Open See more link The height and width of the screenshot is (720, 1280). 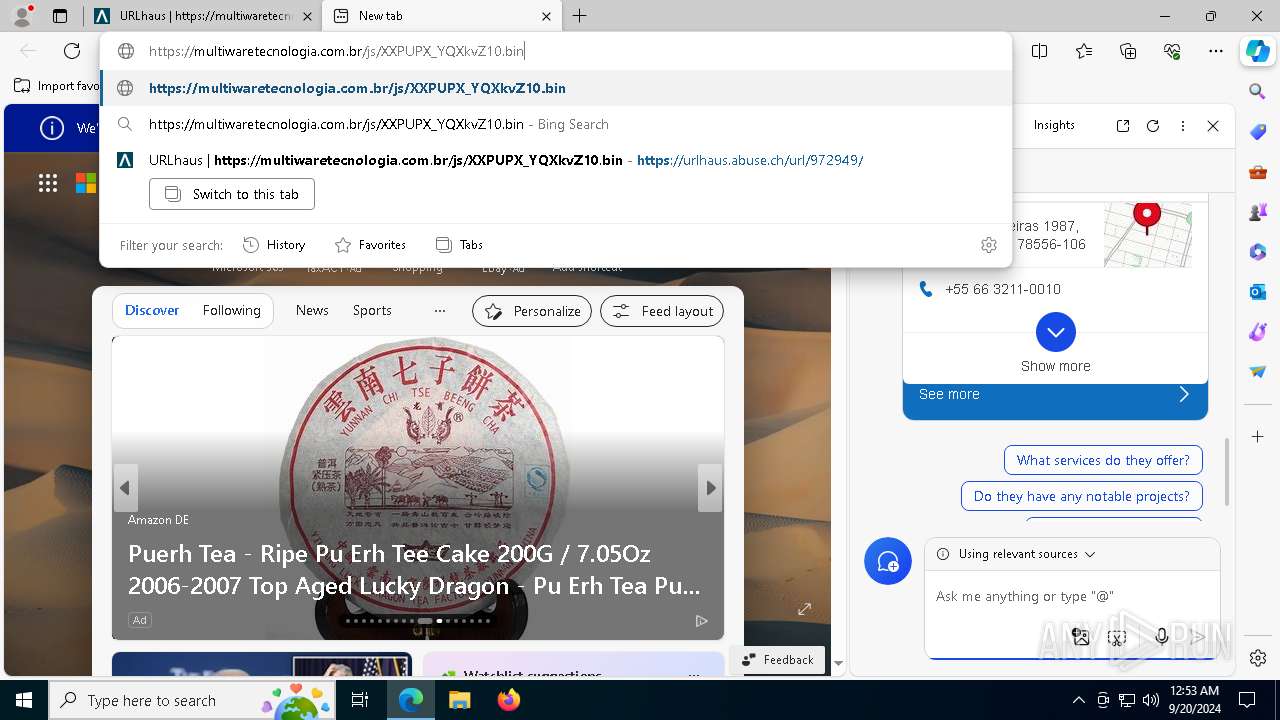[x=1055, y=394]
